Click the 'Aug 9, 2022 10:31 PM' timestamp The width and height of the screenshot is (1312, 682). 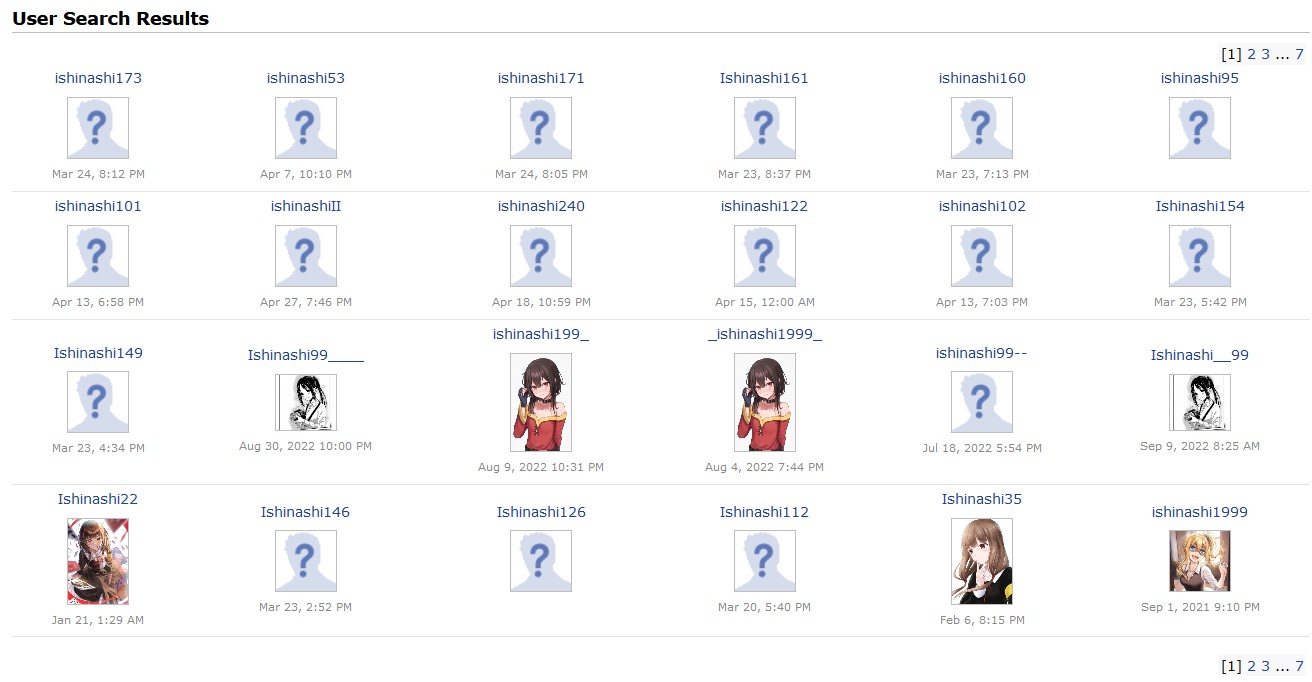pos(541,467)
